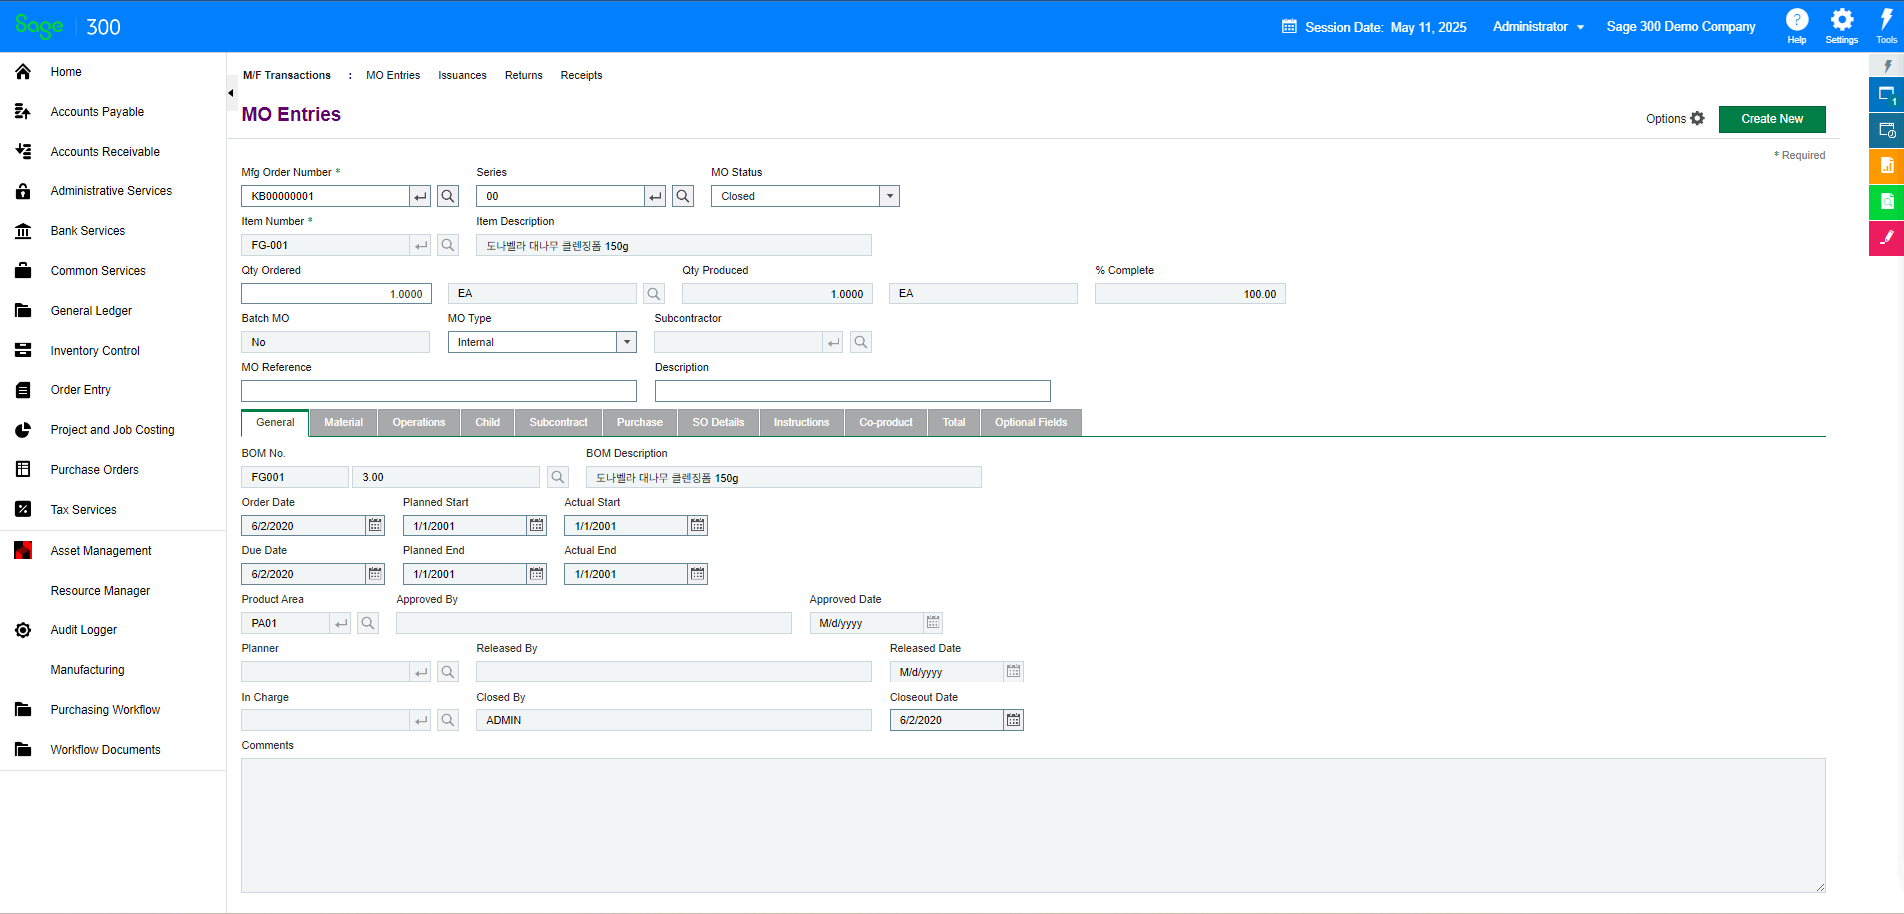The image size is (1904, 914).
Task: Click the session date calendar icon
Action: click(x=1289, y=27)
